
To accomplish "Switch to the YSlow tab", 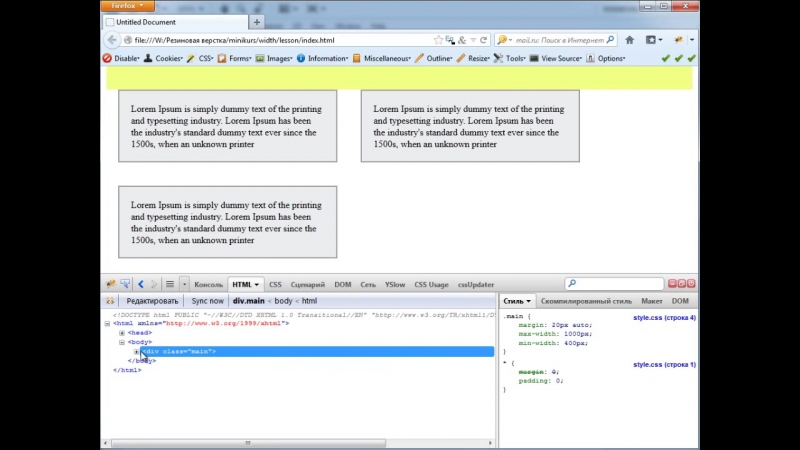I will pyautogui.click(x=395, y=285).
